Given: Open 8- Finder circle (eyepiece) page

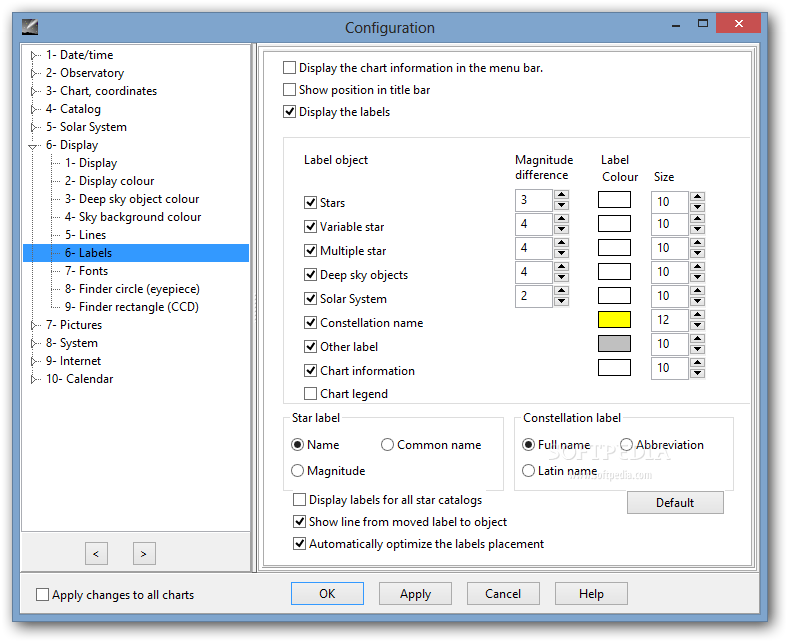Looking at the screenshot, I should (x=132, y=289).
